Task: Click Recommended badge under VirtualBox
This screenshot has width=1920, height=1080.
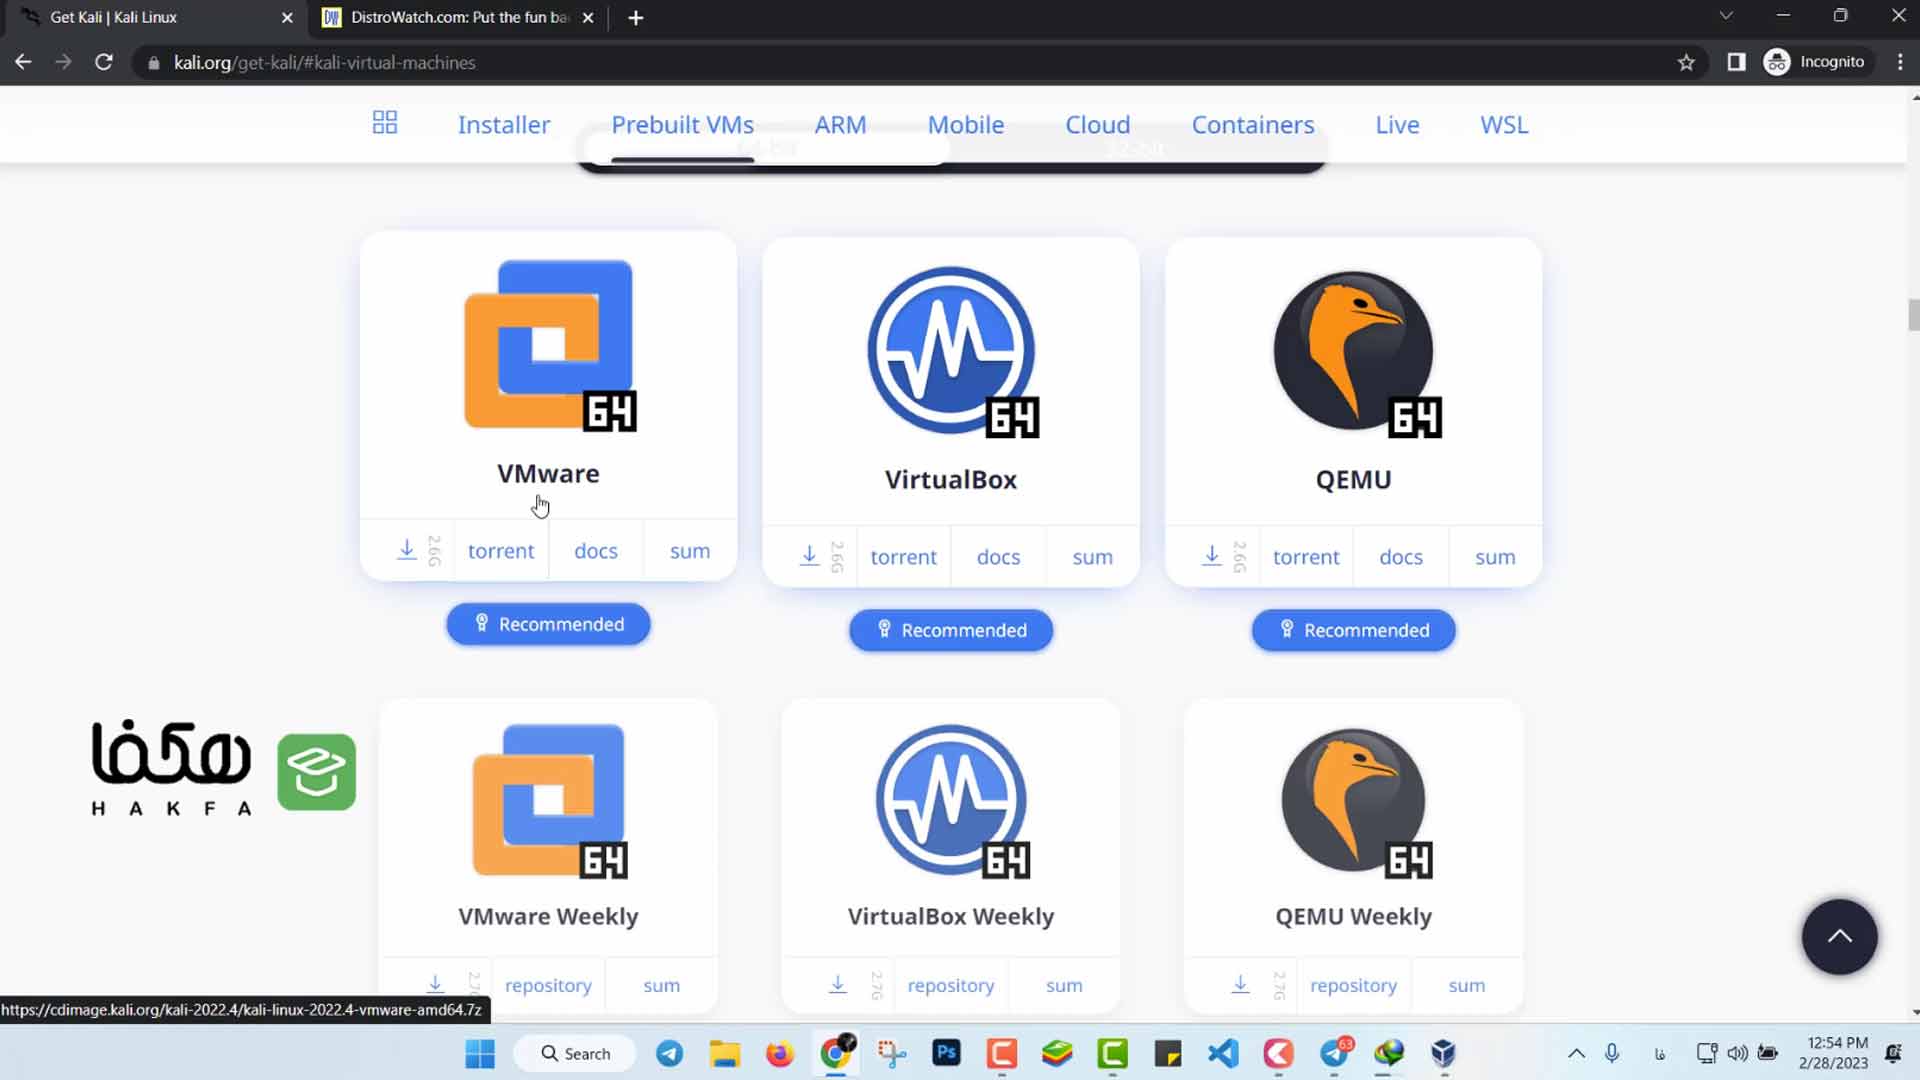Action: [951, 630]
